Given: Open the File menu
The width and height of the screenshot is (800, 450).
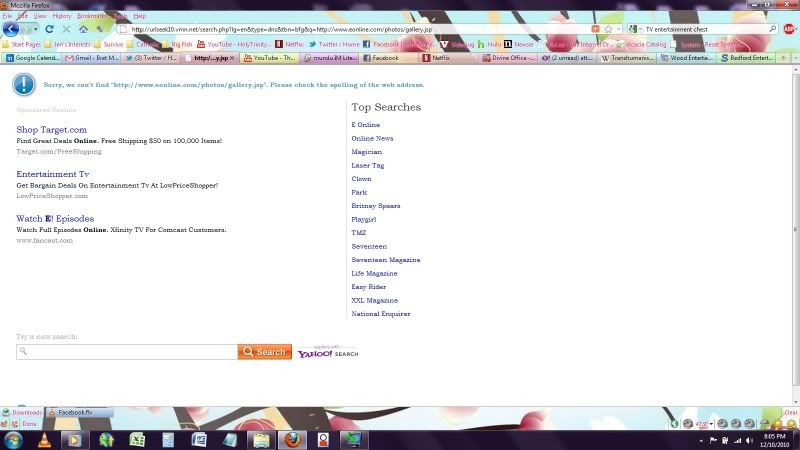Looking at the screenshot, I should (x=7, y=16).
